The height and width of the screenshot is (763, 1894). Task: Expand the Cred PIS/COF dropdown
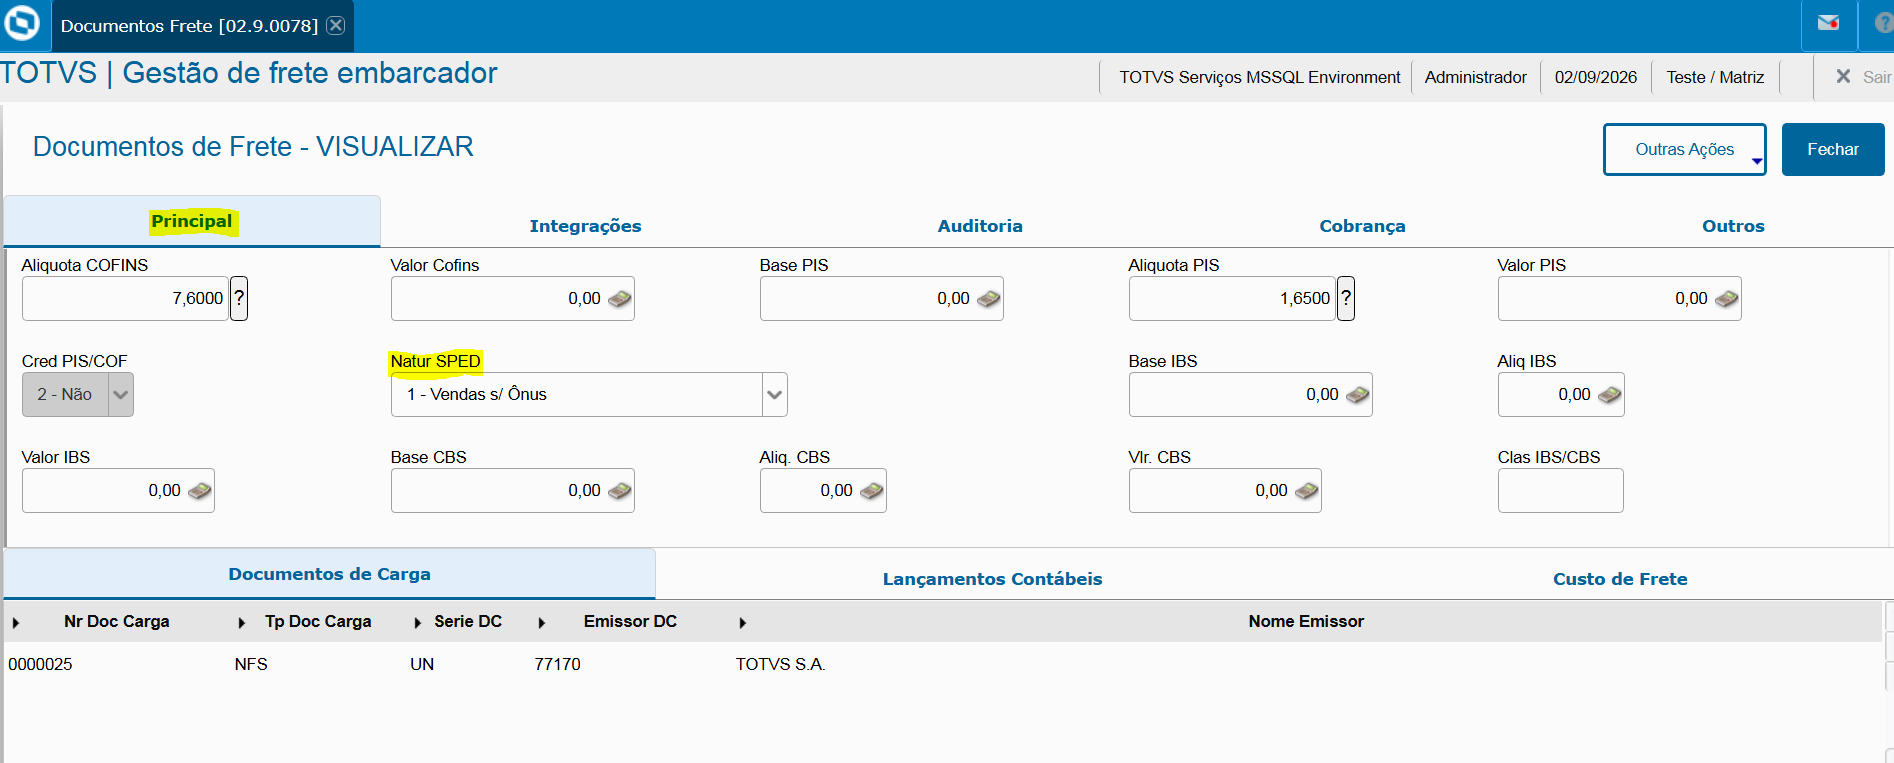pos(121,395)
